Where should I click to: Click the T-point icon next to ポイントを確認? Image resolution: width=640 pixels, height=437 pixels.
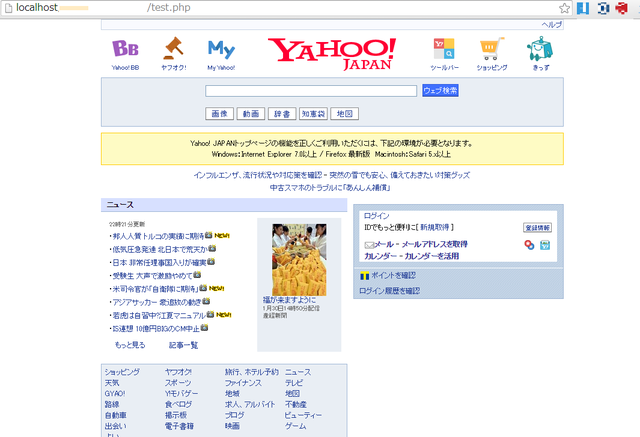click(x=364, y=276)
